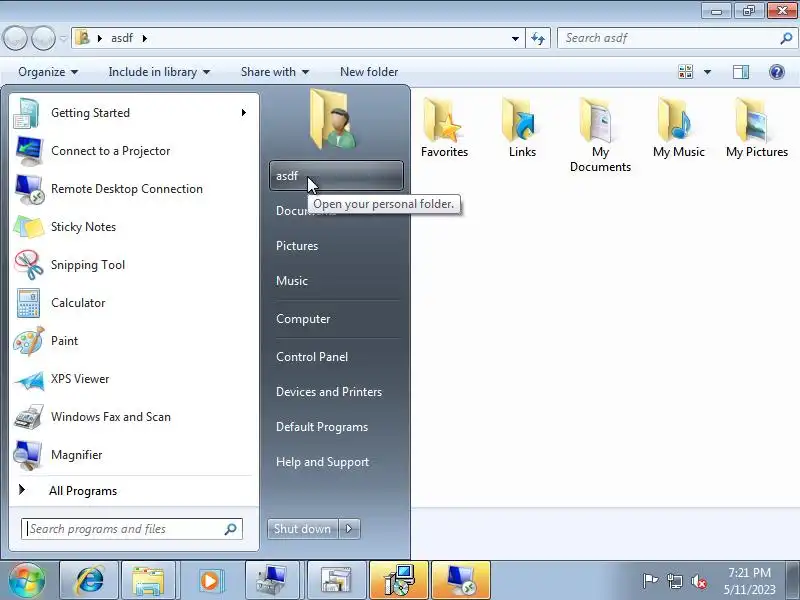Expand the asdf breadcrumb arrow
800x600 pixels.
(x=145, y=38)
